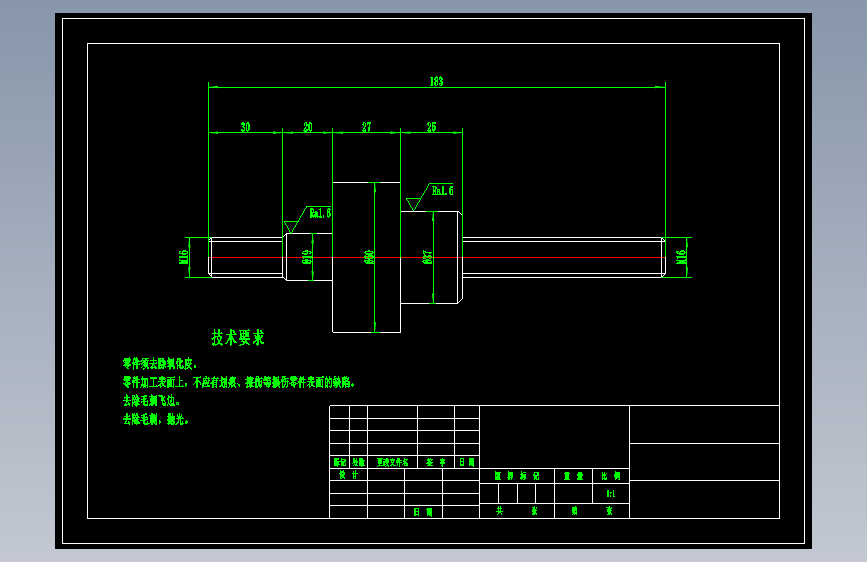Viewport: 867px width, 562px height.
Task: Select the note line 零件须去除氧化皮
Action: click(160, 364)
